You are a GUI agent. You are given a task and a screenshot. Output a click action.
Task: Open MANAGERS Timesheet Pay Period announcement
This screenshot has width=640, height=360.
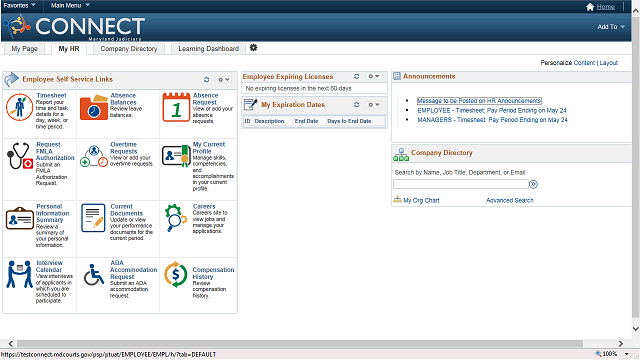pyautogui.click(x=492, y=120)
